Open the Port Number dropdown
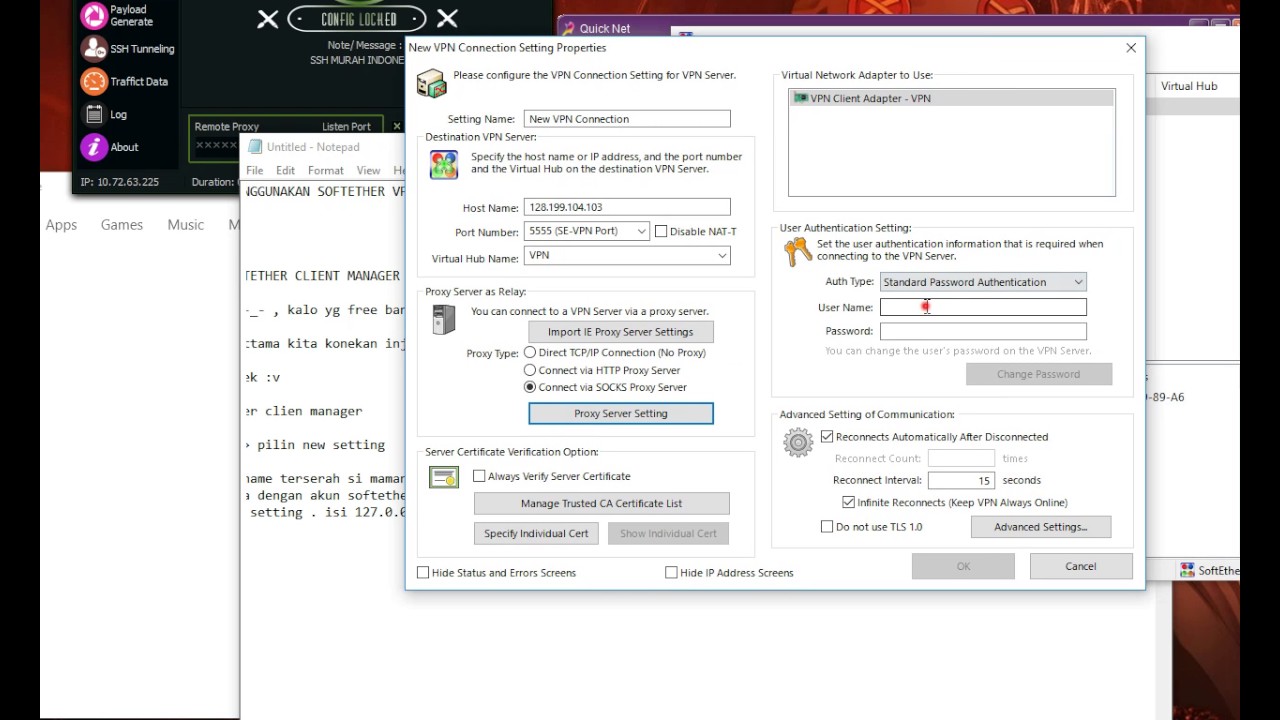The width and height of the screenshot is (1280, 720). coord(587,231)
